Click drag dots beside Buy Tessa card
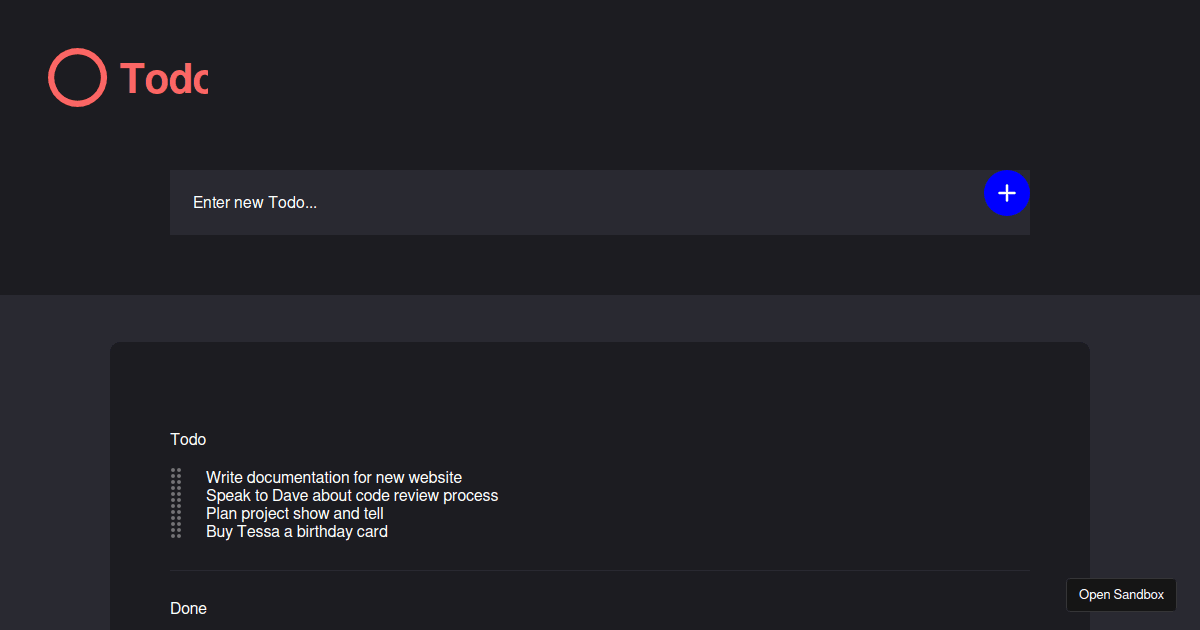Viewport: 1200px width, 630px height. pyautogui.click(x=176, y=531)
